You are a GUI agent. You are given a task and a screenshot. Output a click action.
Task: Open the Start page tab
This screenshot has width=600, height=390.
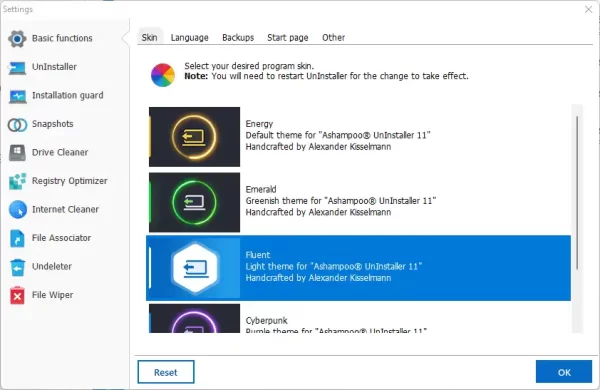coord(288,38)
